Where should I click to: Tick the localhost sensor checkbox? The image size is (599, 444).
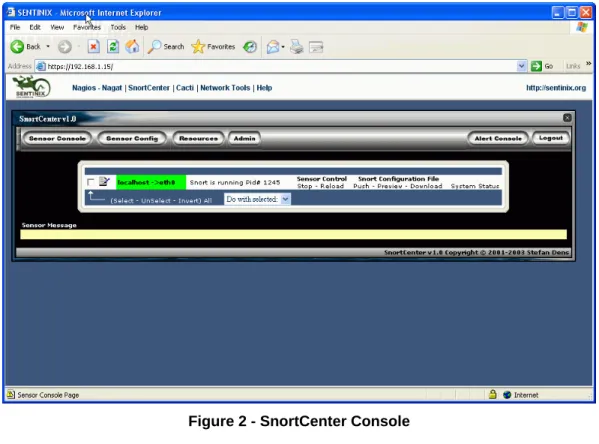(91, 182)
